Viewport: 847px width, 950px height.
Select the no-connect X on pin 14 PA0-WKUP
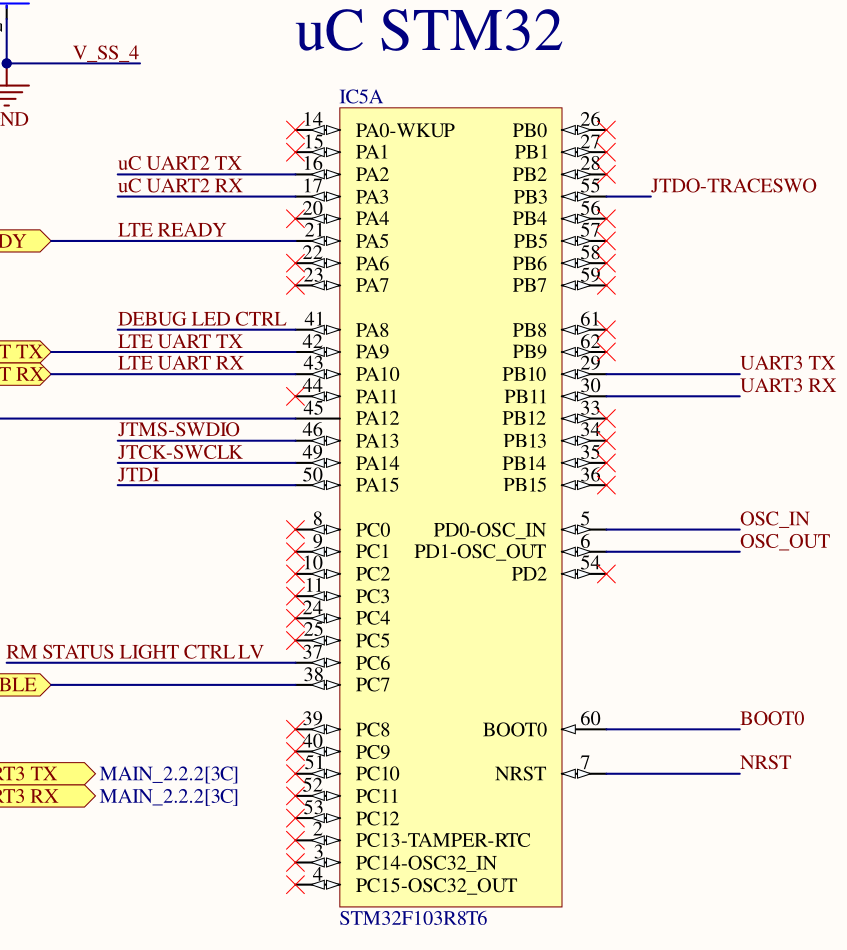click(x=296, y=130)
